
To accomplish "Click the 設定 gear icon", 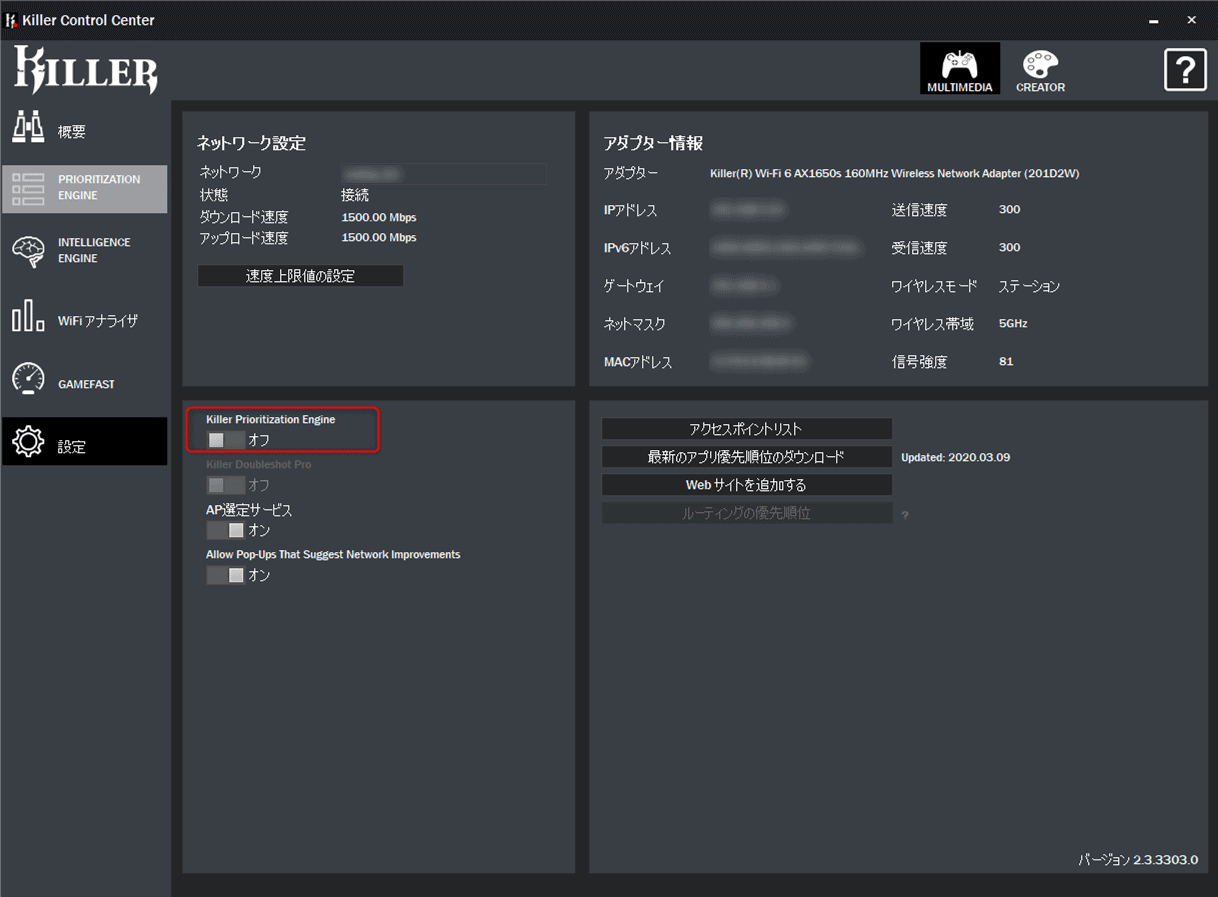I will 28,441.
